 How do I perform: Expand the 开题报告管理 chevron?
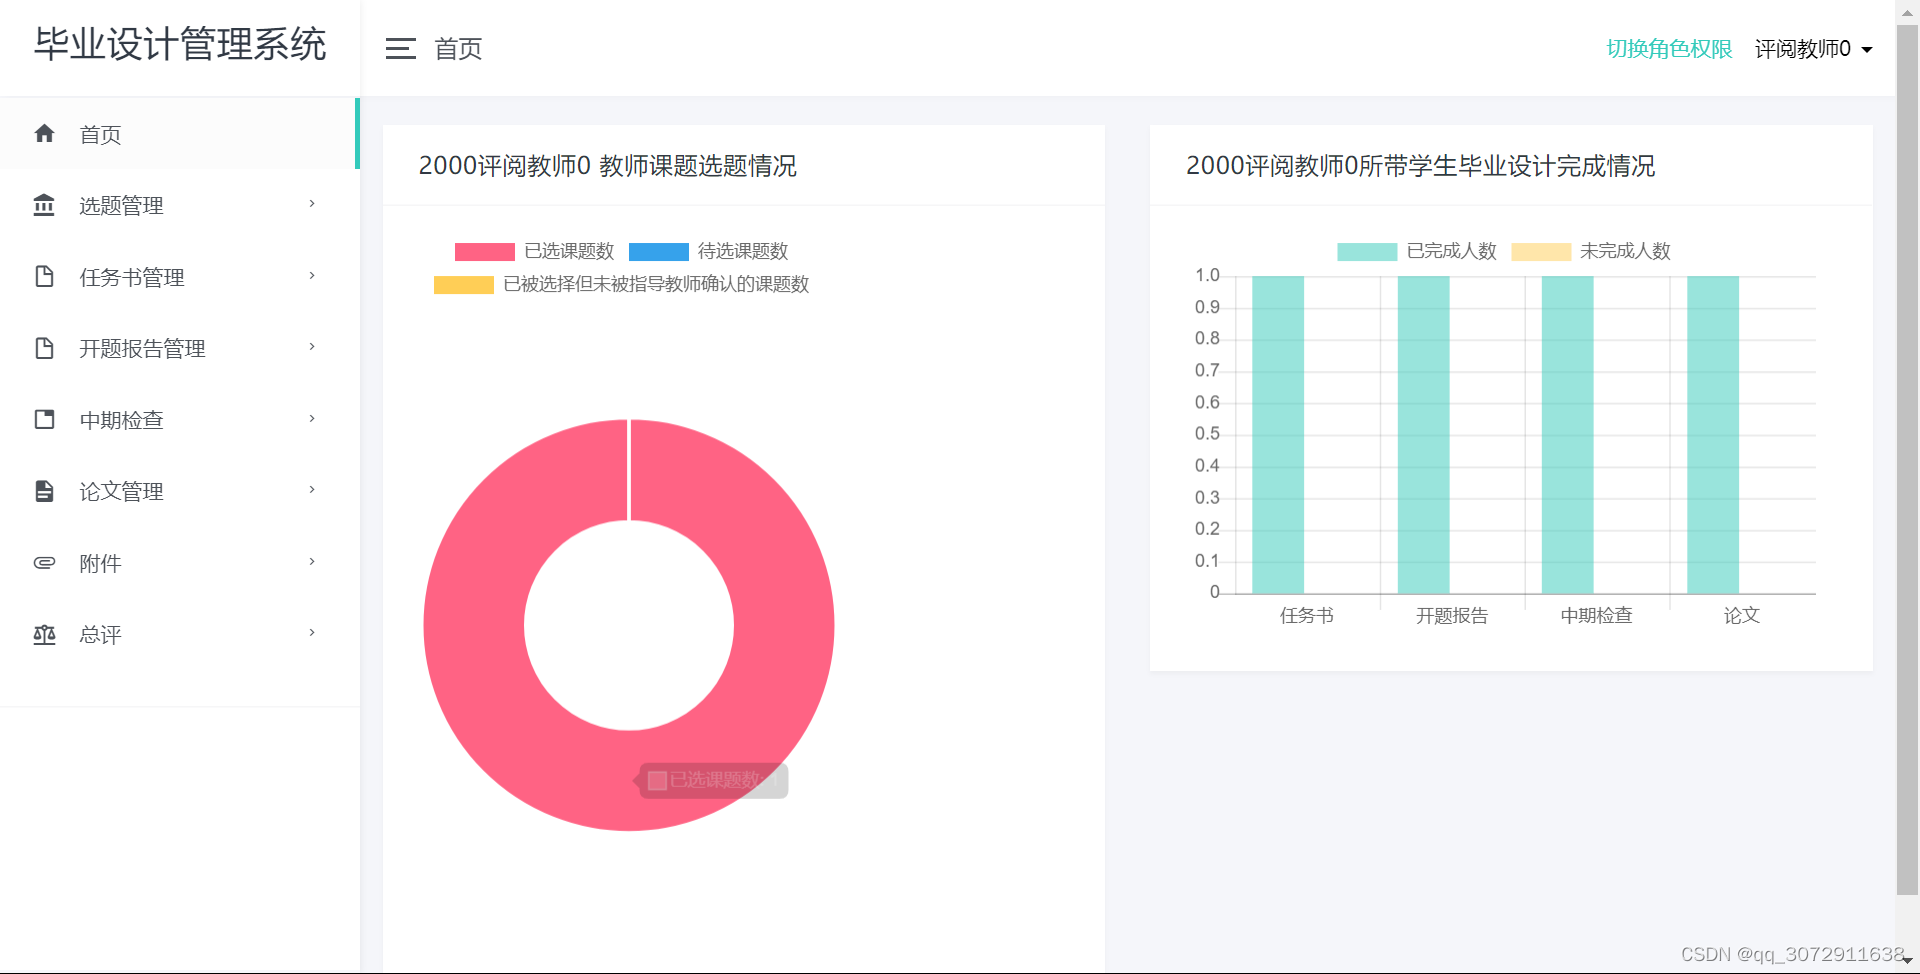point(312,347)
